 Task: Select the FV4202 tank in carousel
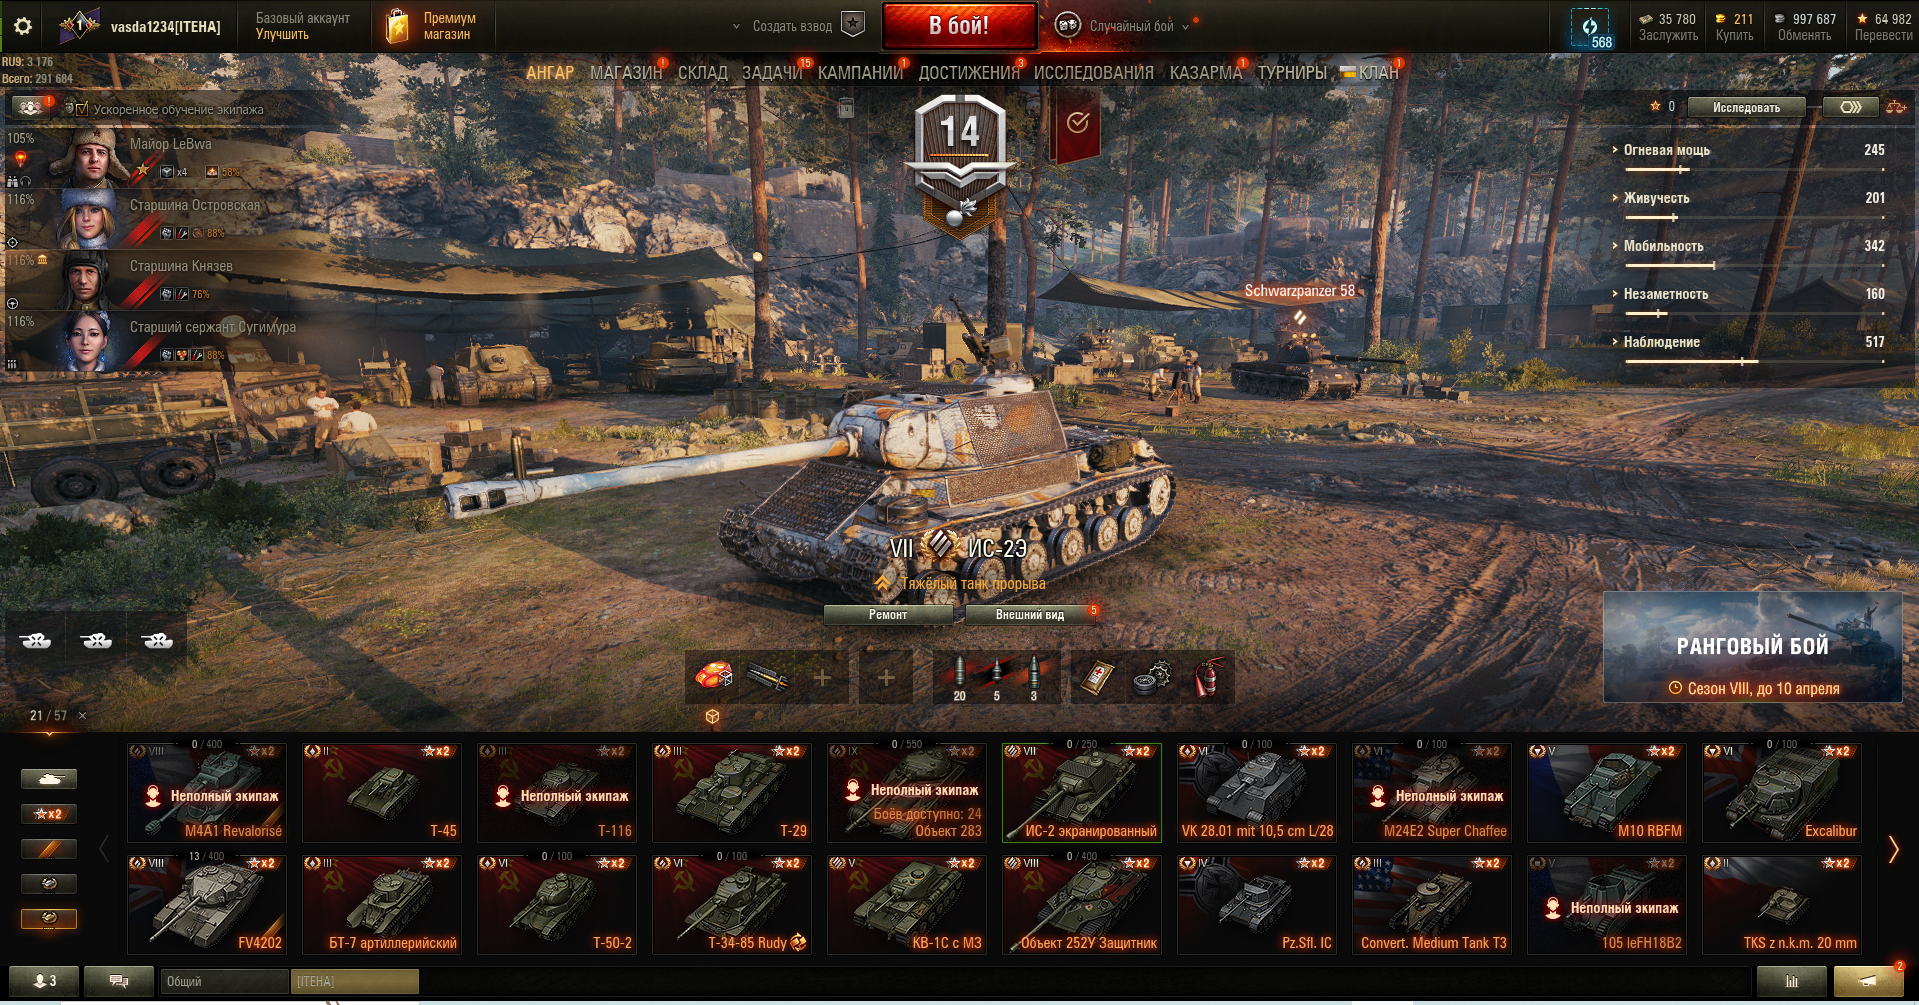[207, 904]
